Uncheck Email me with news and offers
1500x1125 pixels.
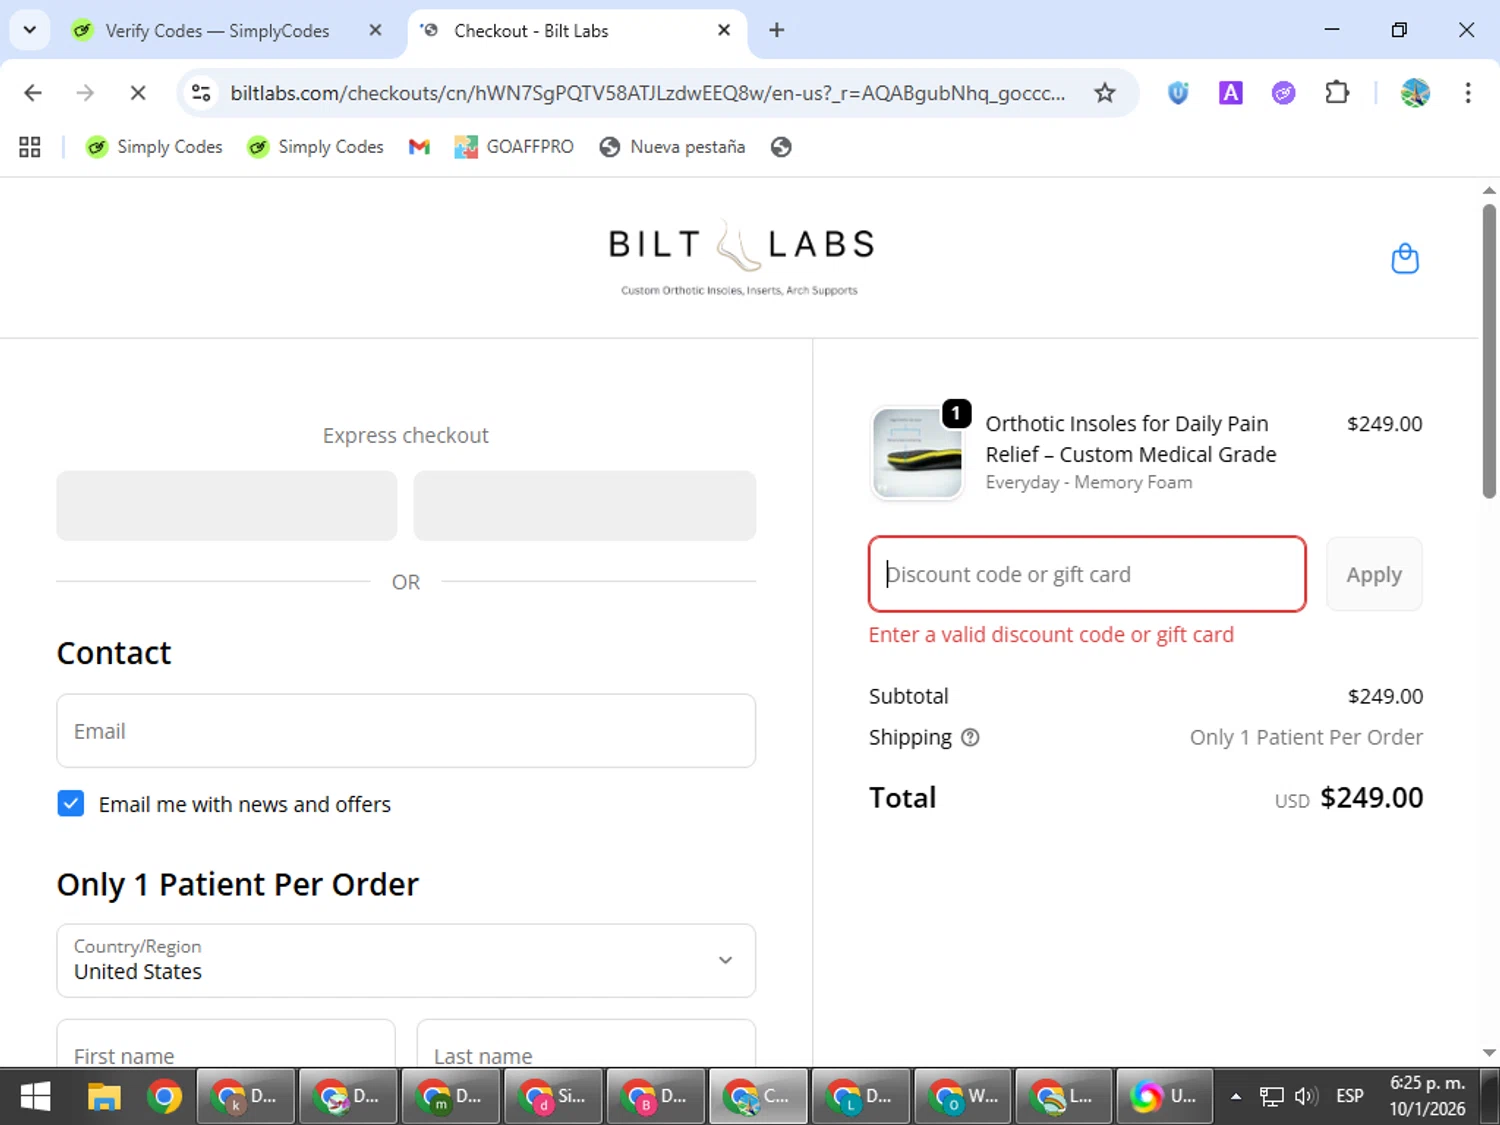[x=71, y=804]
